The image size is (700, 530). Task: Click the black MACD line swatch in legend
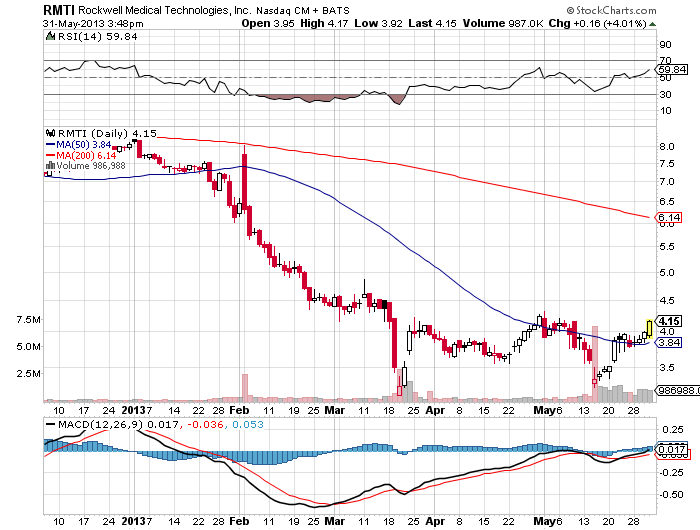pyautogui.click(x=50, y=424)
